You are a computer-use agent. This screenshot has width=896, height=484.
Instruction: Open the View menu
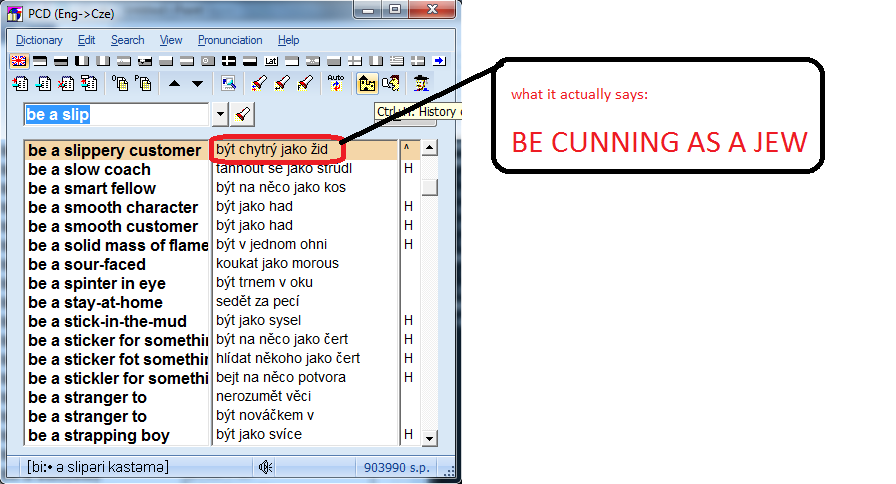click(x=171, y=40)
